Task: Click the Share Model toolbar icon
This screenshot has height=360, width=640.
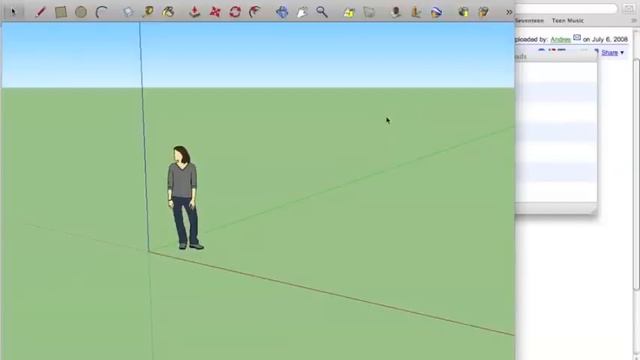Action: [483, 12]
